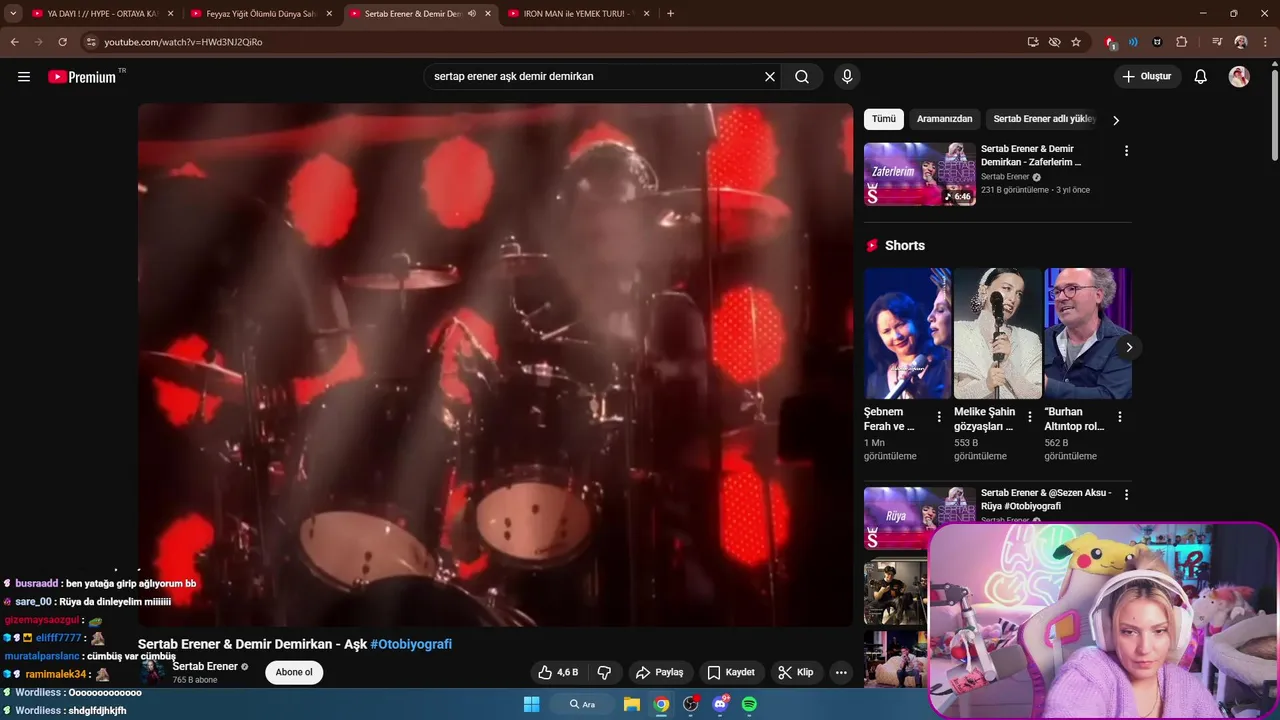Open options for Şebnem Ferah short
Screen dimensions: 1280x720
939,417
